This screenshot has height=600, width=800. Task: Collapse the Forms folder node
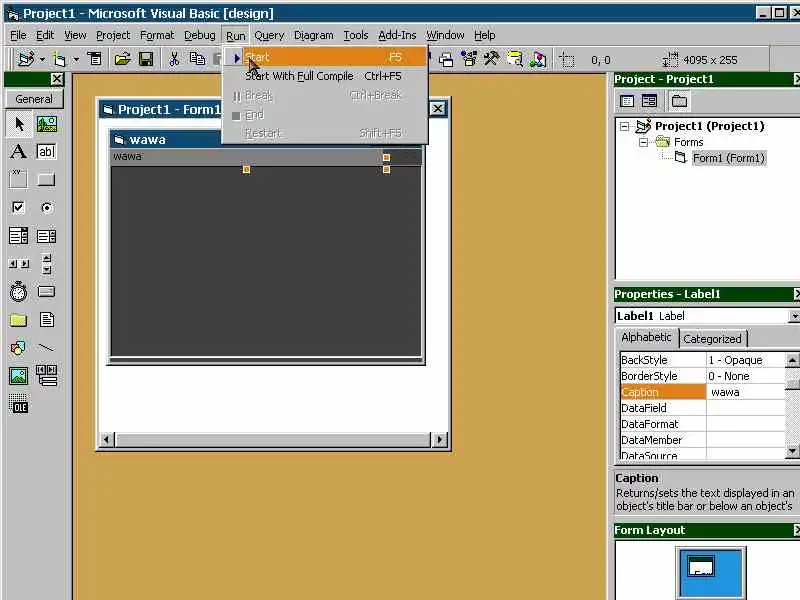click(643, 142)
